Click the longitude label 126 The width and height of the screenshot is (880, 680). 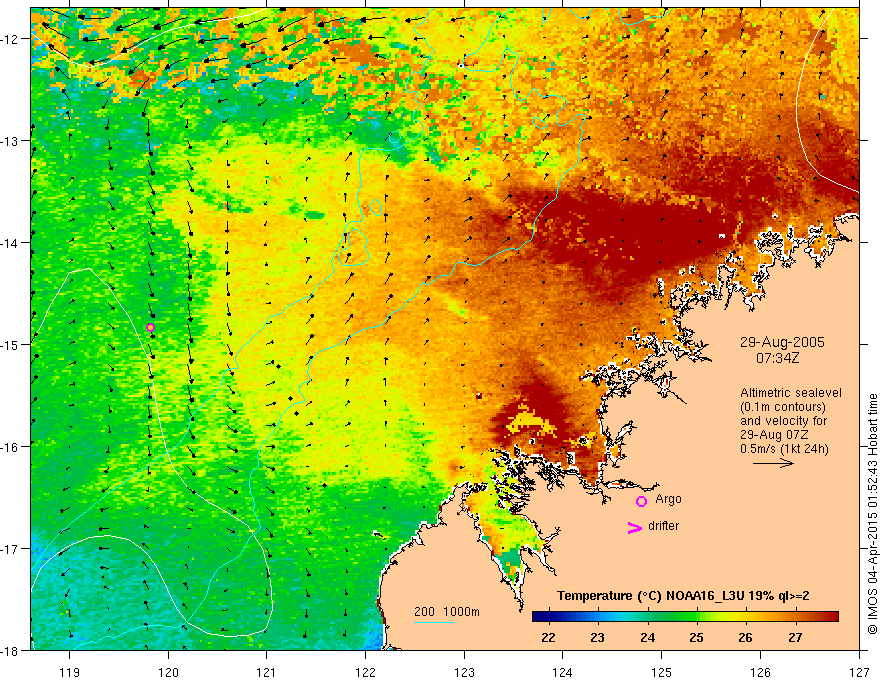760,672
